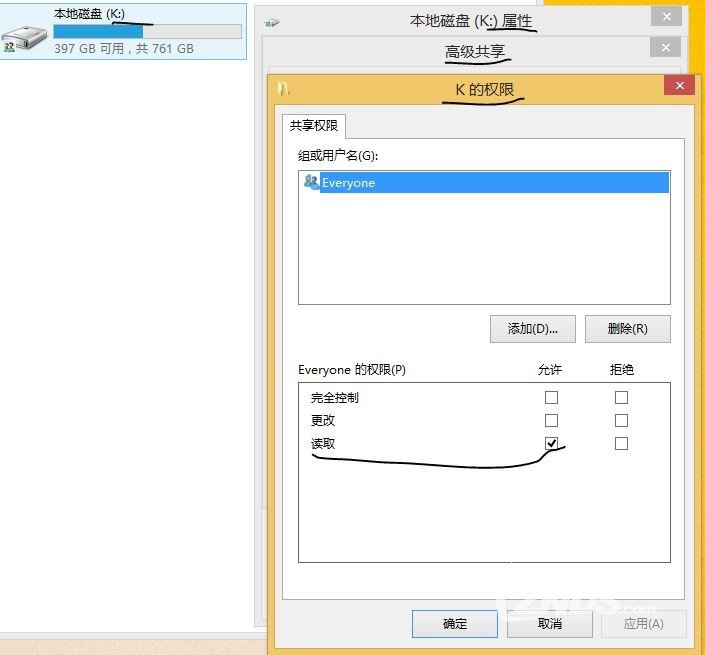
Task: Uncheck 允许 for 读取 permission
Action: point(551,443)
